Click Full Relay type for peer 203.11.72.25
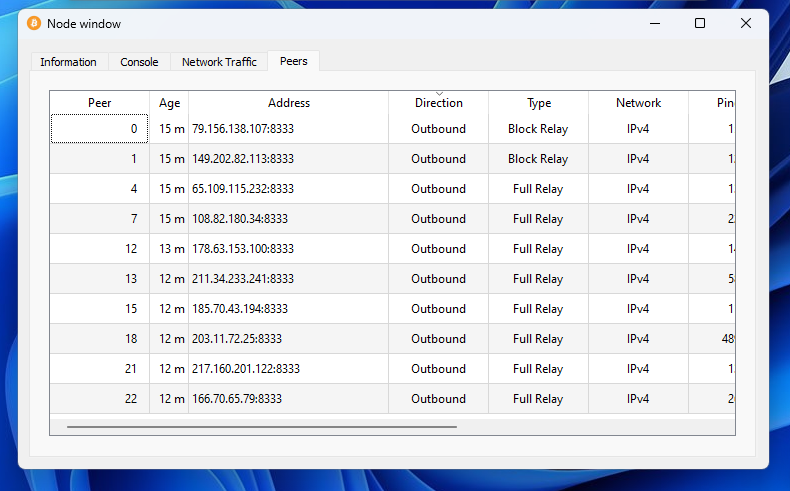 [538, 338]
